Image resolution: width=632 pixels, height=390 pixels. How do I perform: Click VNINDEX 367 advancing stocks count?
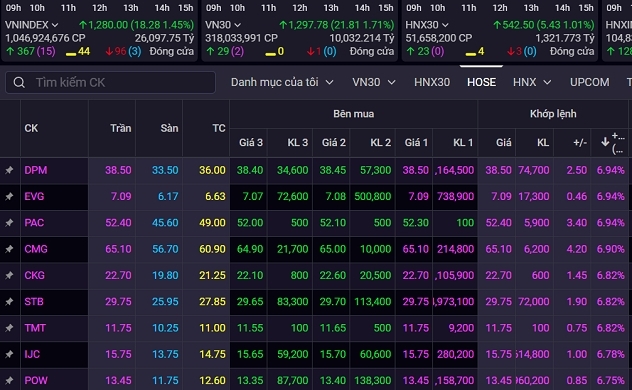coord(26,52)
